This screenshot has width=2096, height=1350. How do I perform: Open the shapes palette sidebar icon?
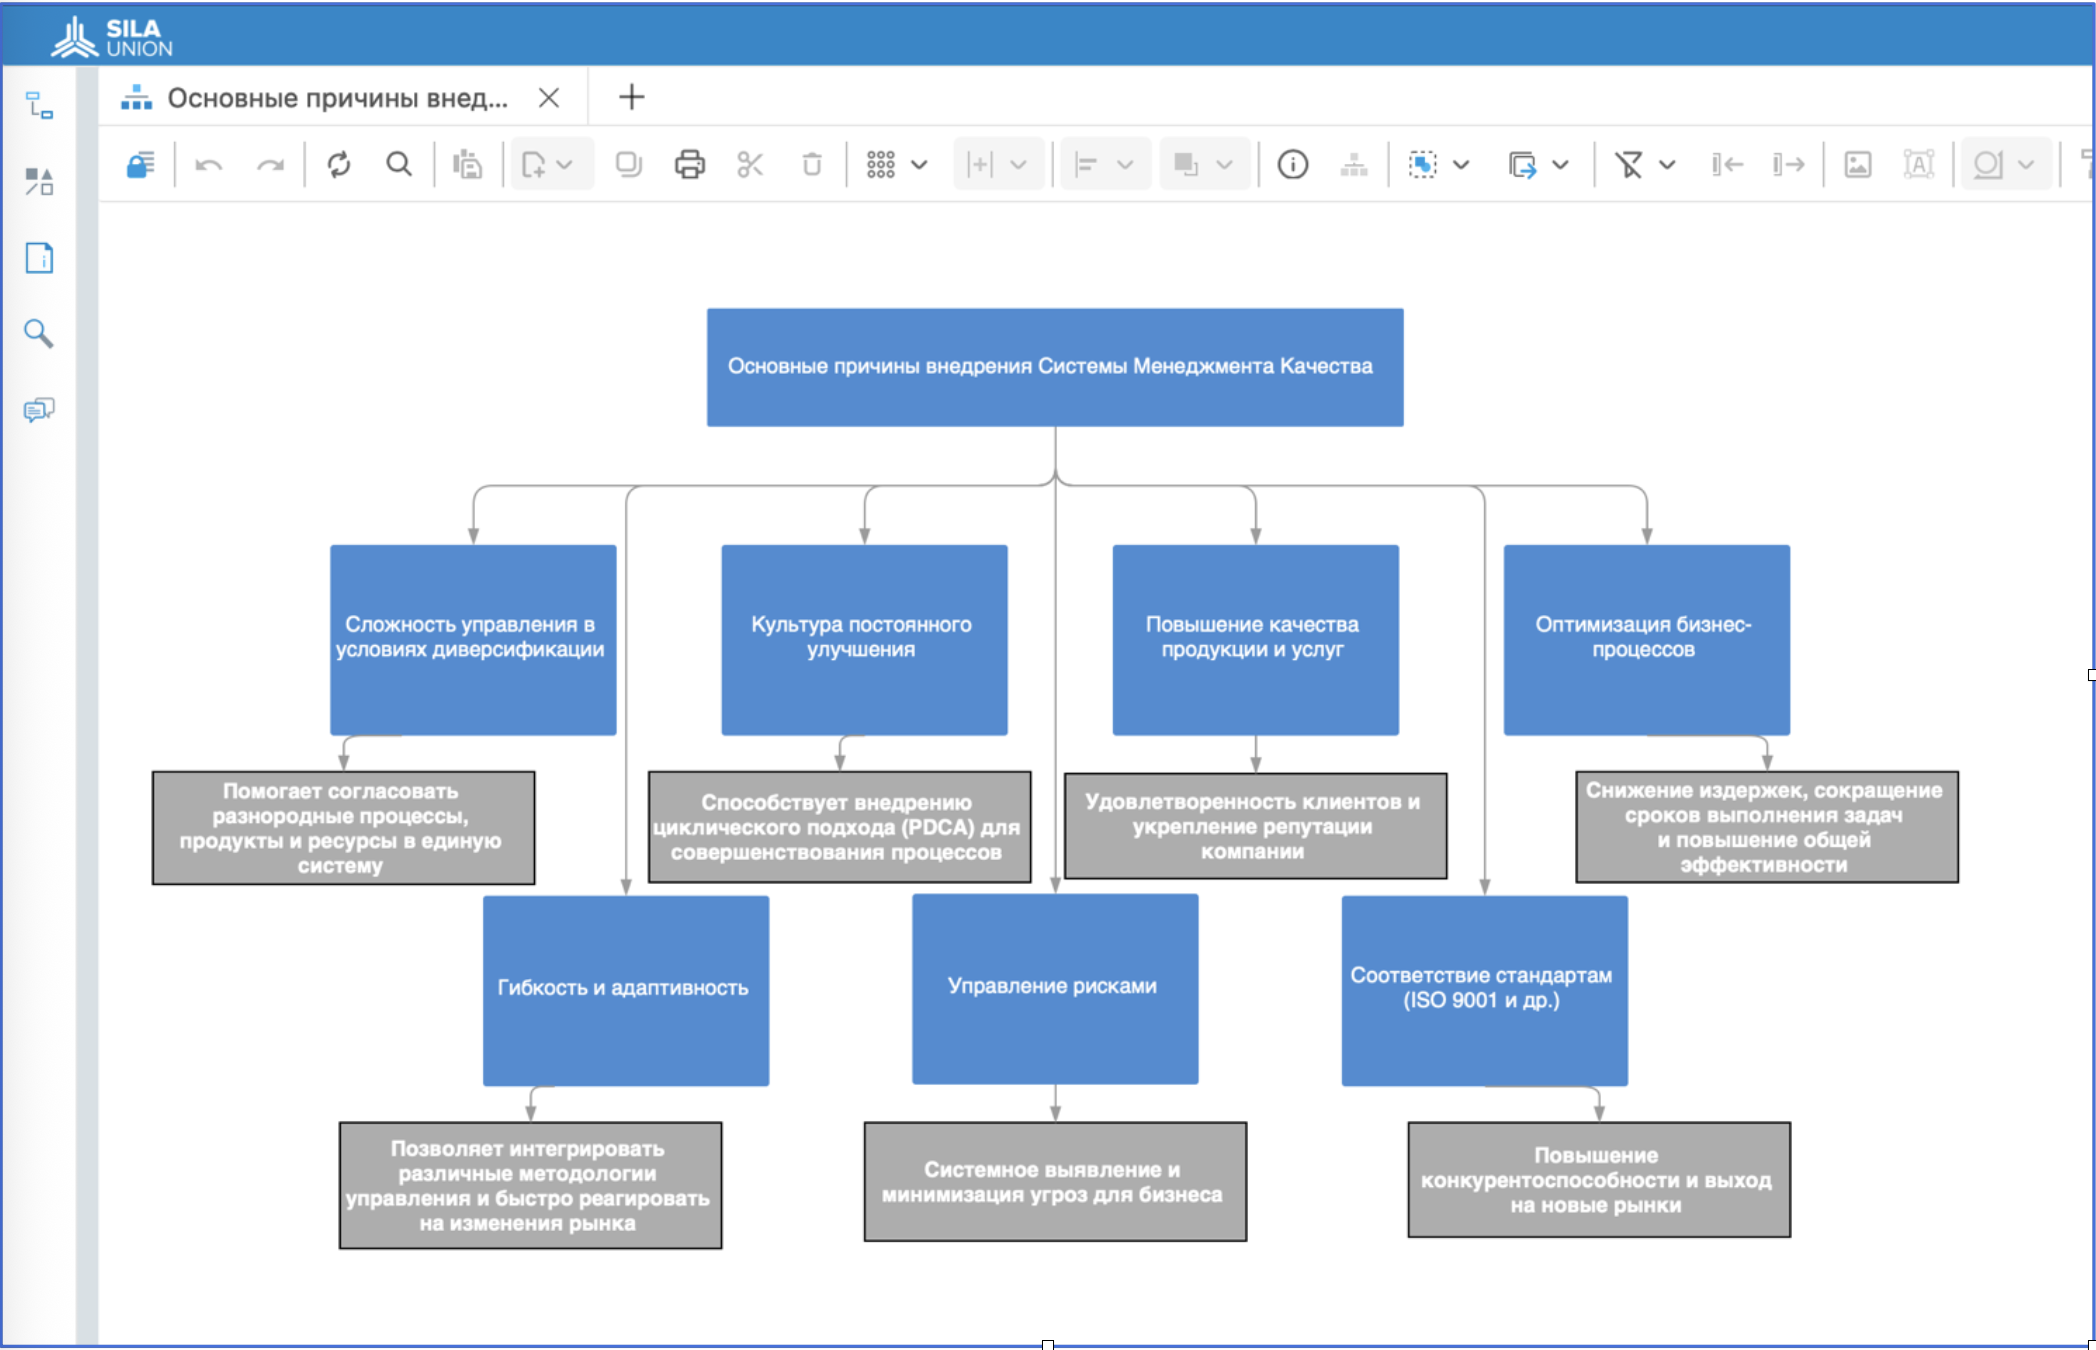(39, 181)
